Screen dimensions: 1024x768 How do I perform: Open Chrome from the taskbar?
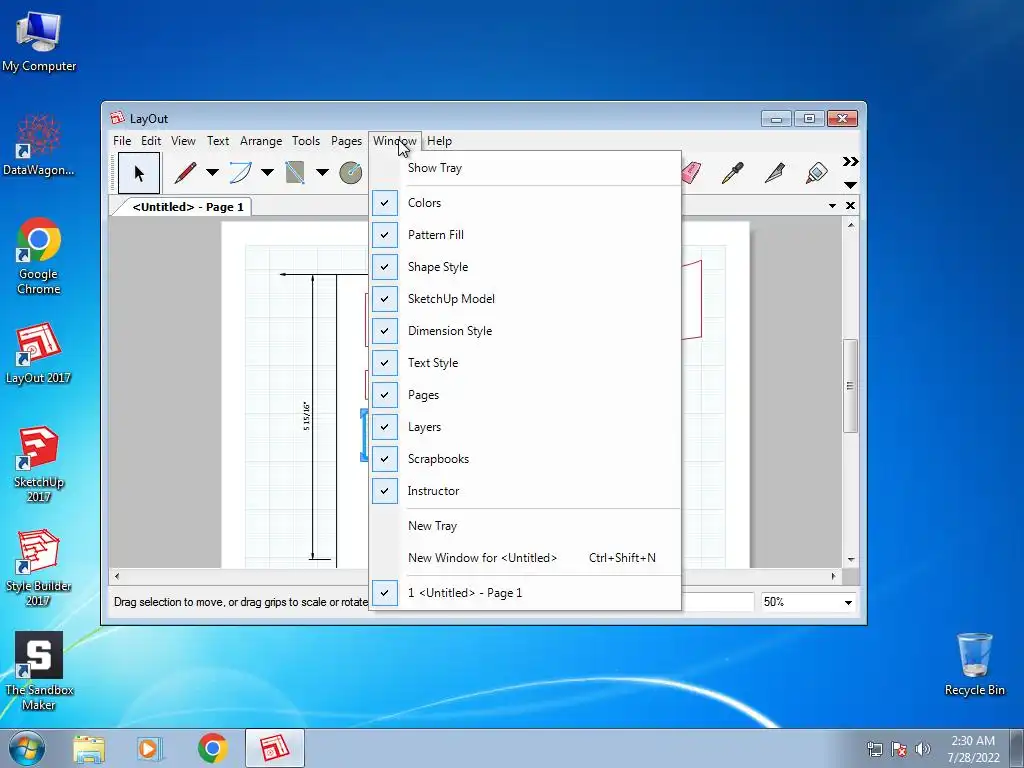212,748
